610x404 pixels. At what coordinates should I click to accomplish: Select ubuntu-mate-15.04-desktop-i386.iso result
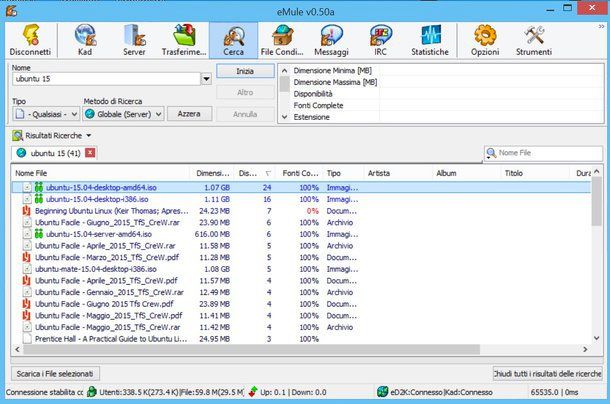click(x=301, y=269)
